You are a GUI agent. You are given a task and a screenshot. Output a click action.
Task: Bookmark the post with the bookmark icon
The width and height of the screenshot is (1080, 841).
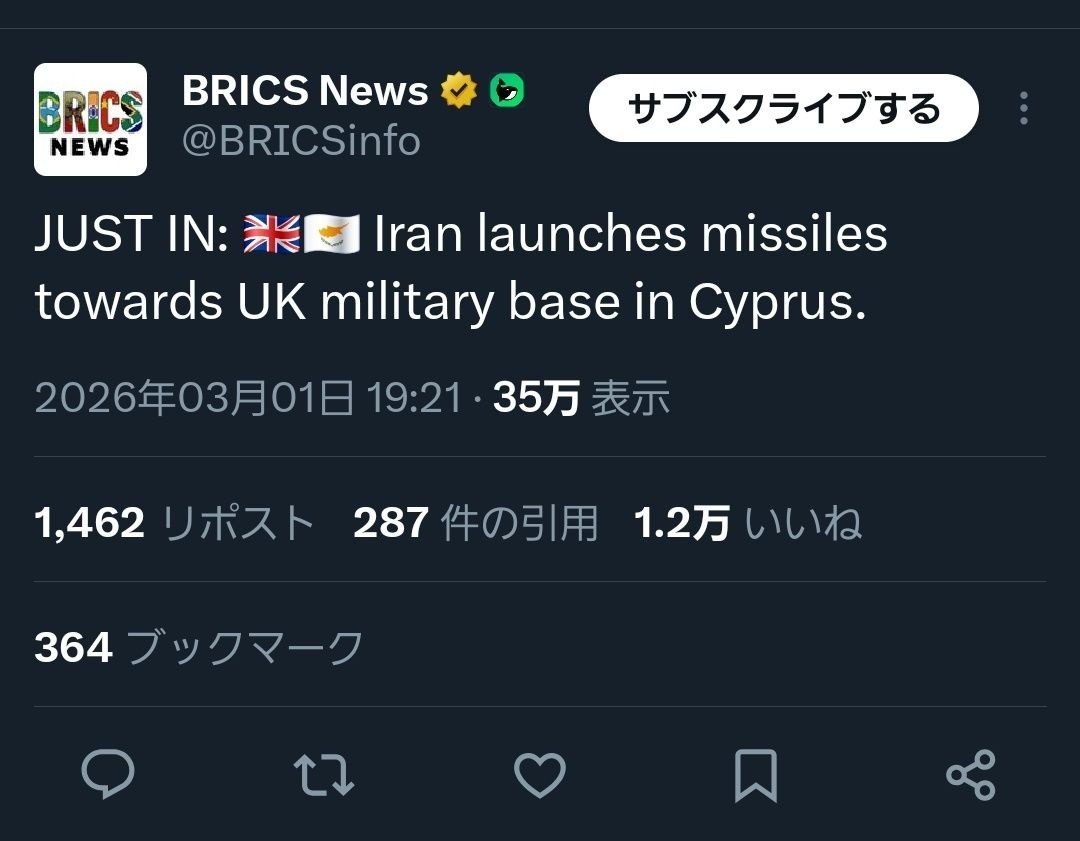pos(755,775)
